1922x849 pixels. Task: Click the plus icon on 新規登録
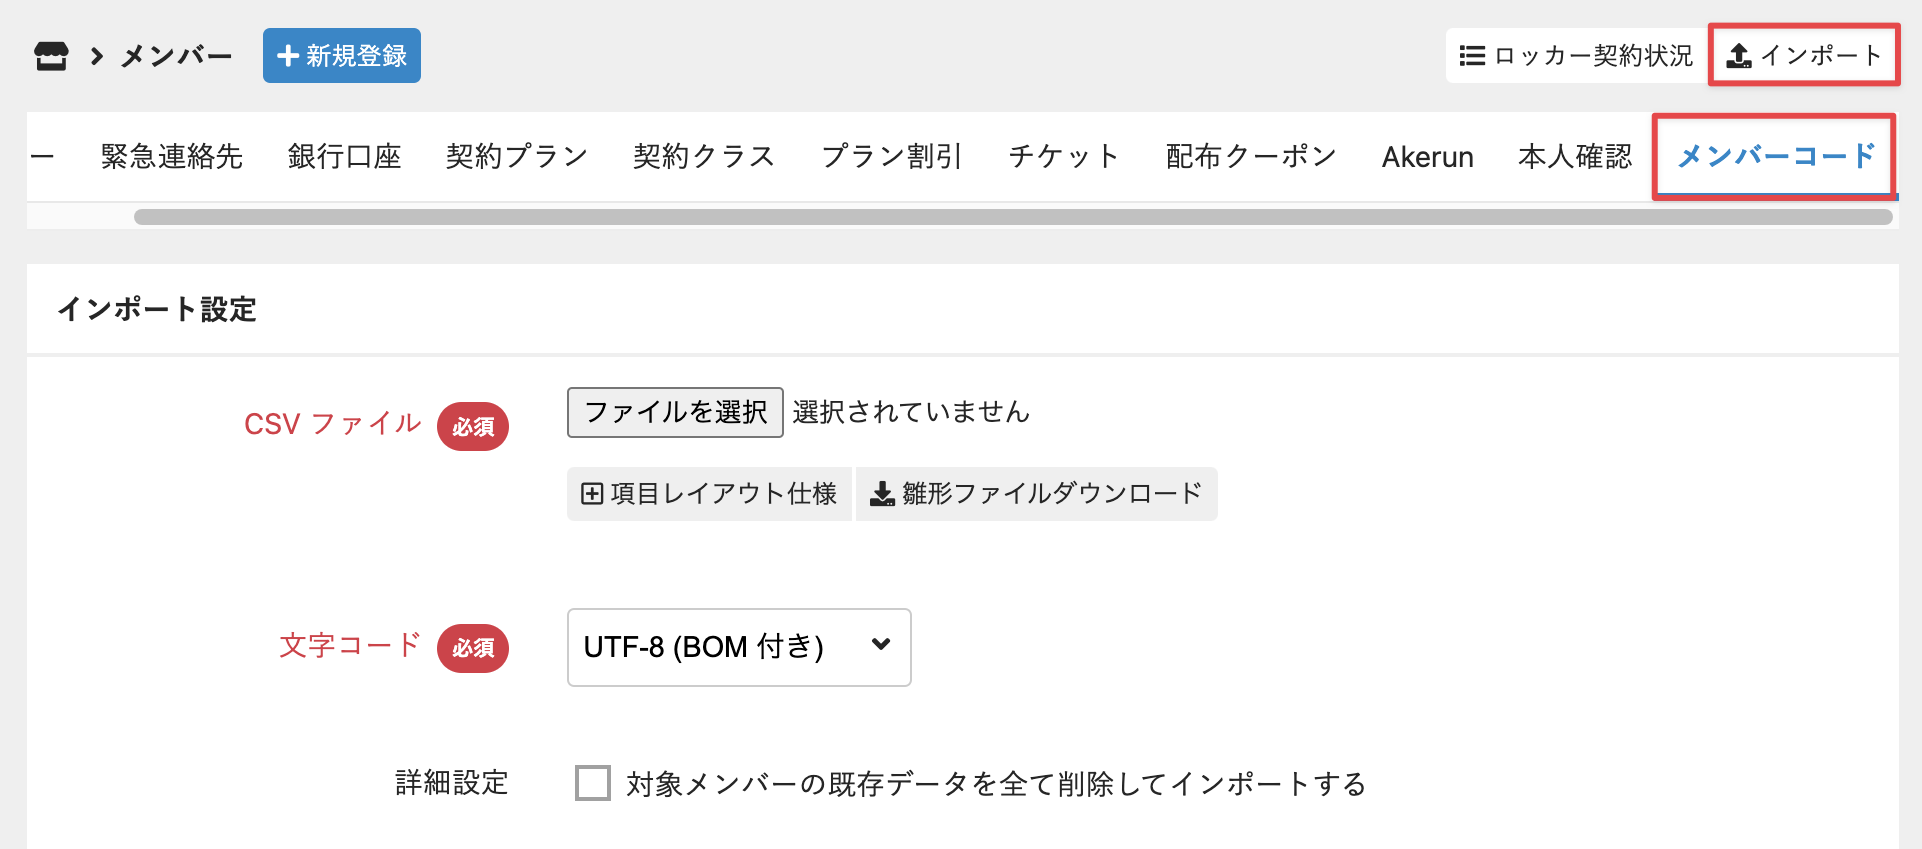tap(288, 56)
